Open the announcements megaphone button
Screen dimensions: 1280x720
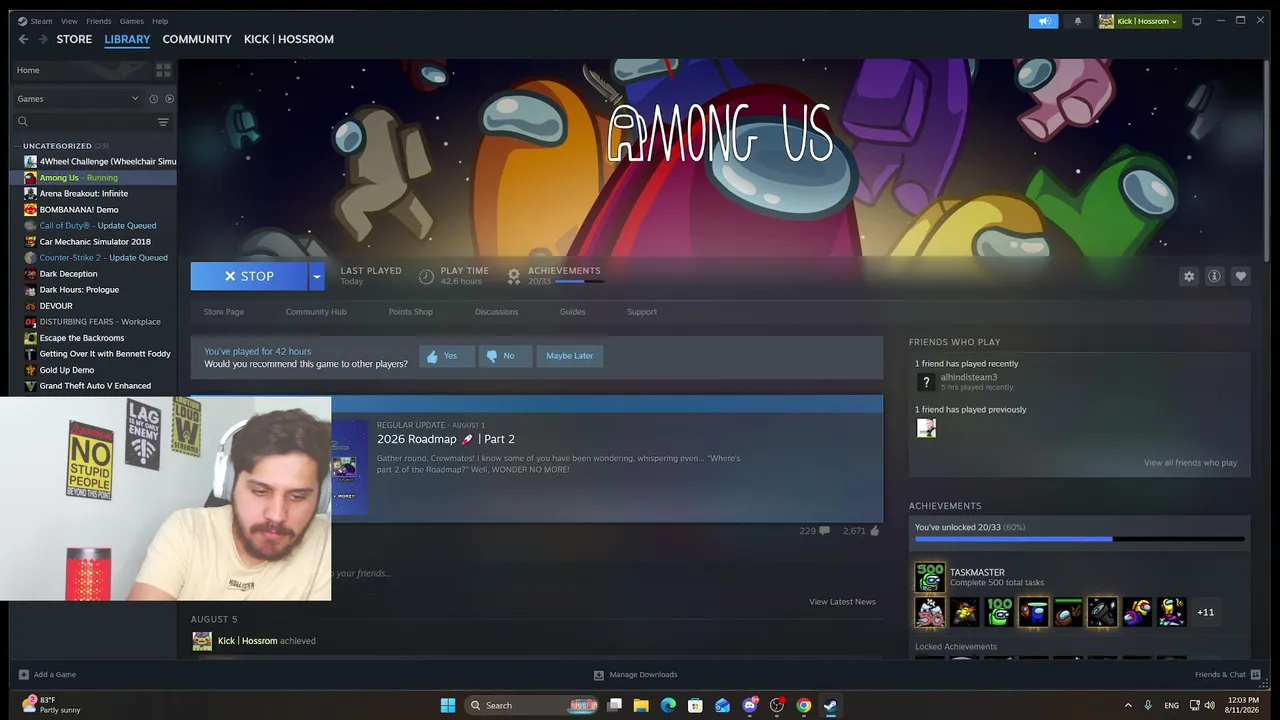pos(1043,21)
